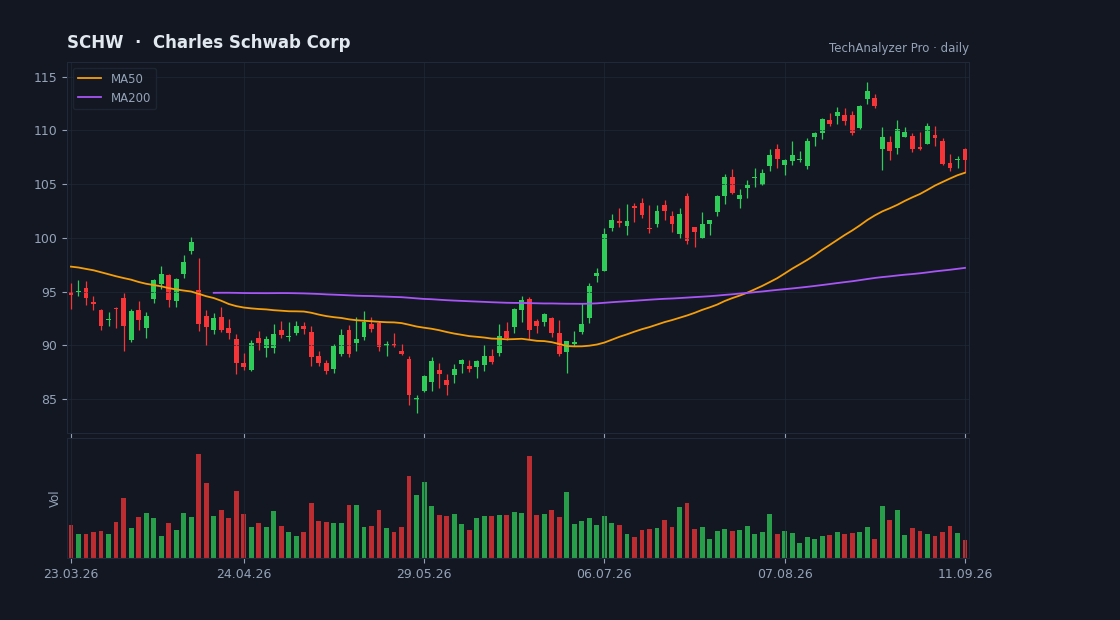Screen dimensions: 1120x620
Task: Click the 90 price axis label
Action: coord(49,346)
